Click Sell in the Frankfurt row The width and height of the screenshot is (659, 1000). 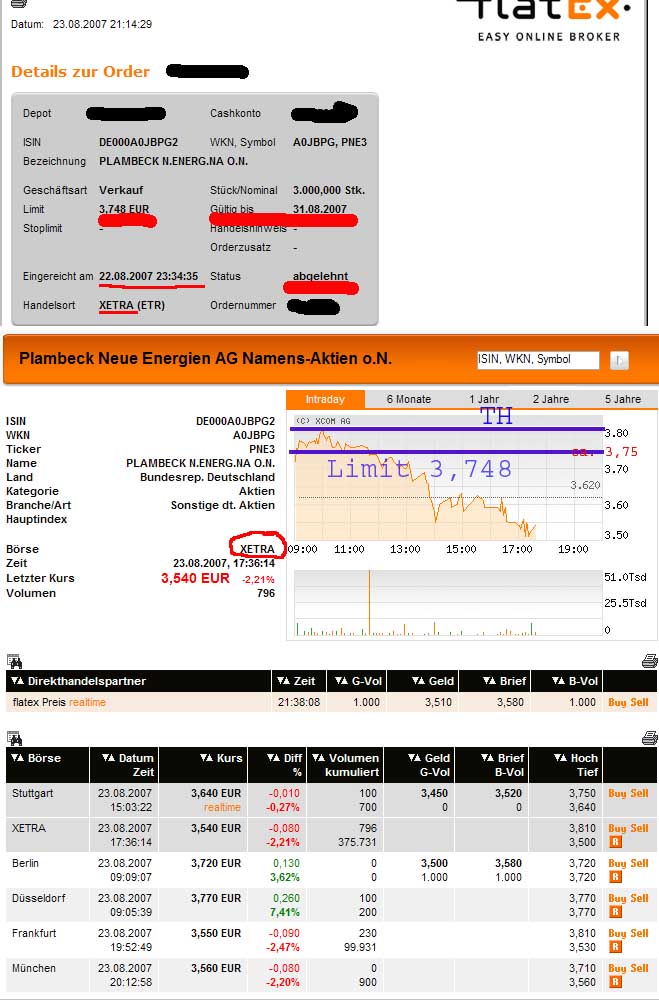pyautogui.click(x=639, y=934)
